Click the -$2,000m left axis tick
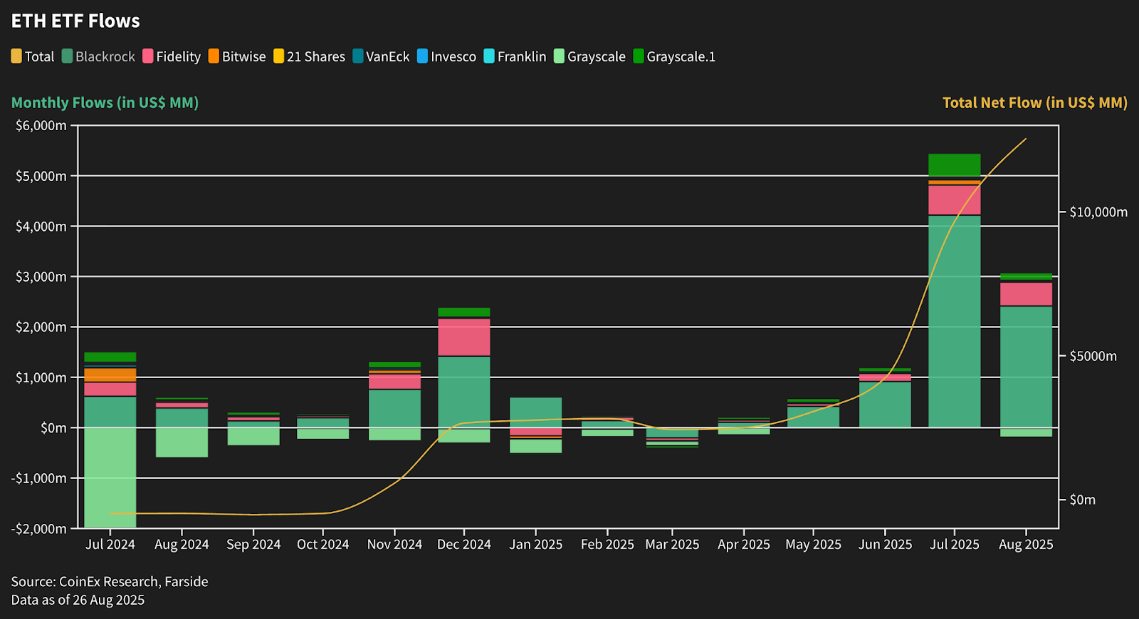This screenshot has width=1139, height=619. tap(39, 528)
